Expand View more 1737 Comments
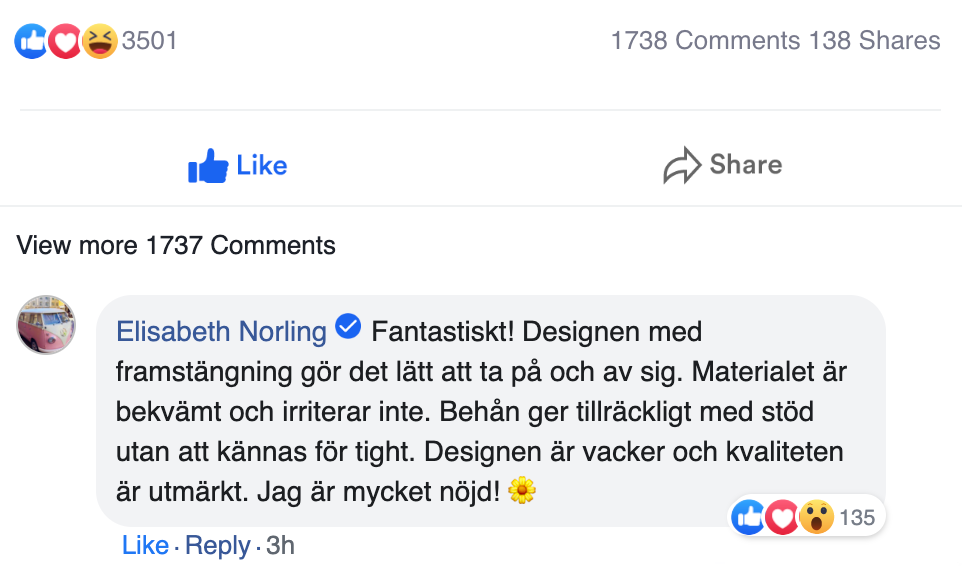 click(176, 245)
